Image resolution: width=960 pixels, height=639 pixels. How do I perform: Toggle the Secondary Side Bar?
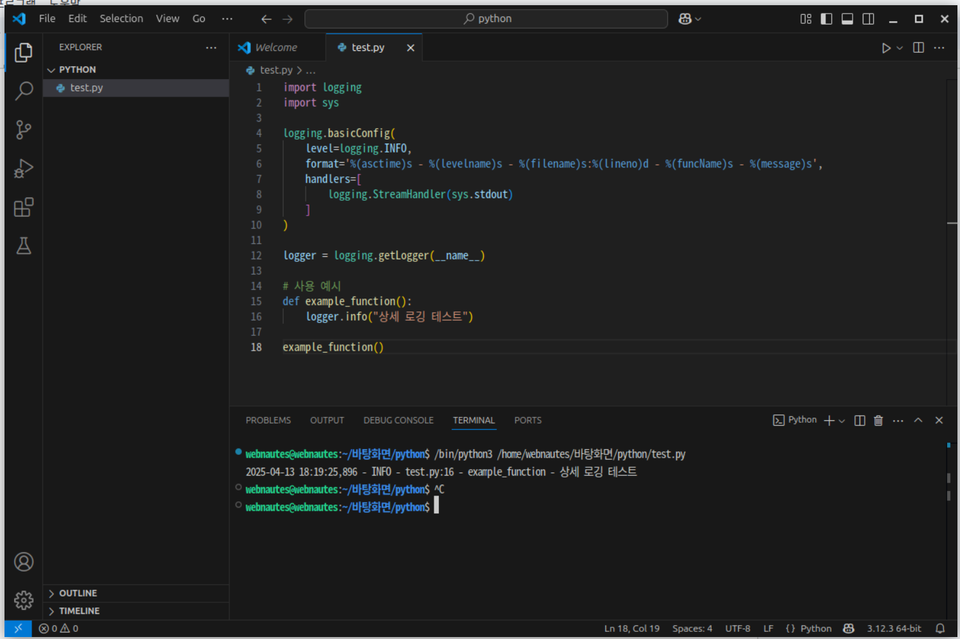coord(868,19)
